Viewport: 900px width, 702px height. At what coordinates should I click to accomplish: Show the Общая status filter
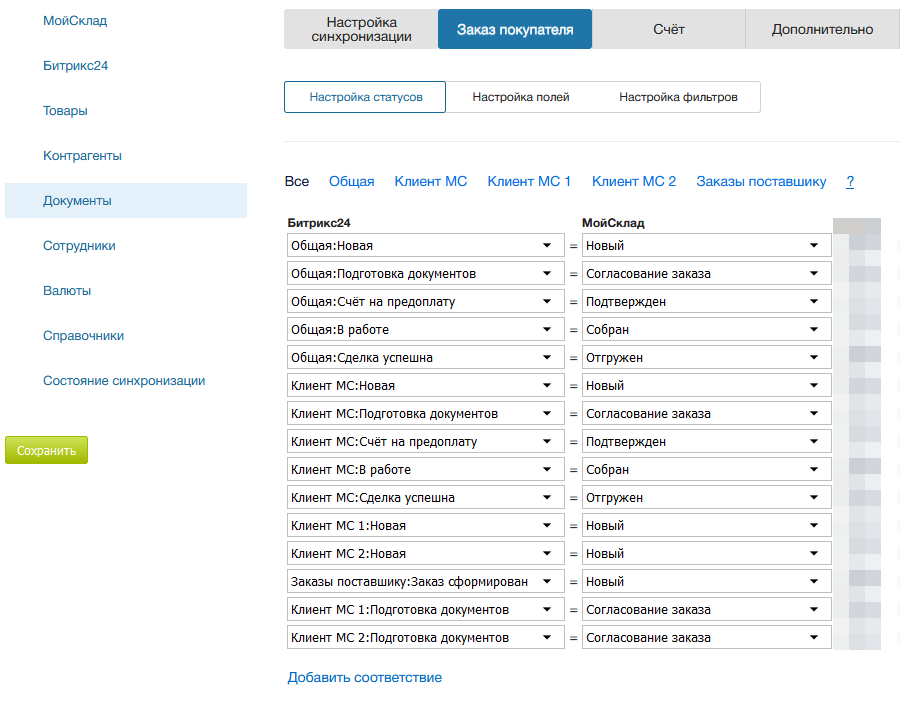point(351,181)
